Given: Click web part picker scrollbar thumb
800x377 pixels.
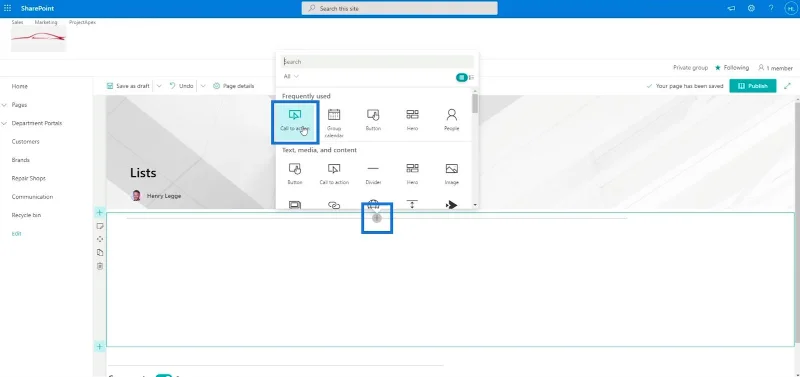Looking at the screenshot, I should pyautogui.click(x=475, y=104).
